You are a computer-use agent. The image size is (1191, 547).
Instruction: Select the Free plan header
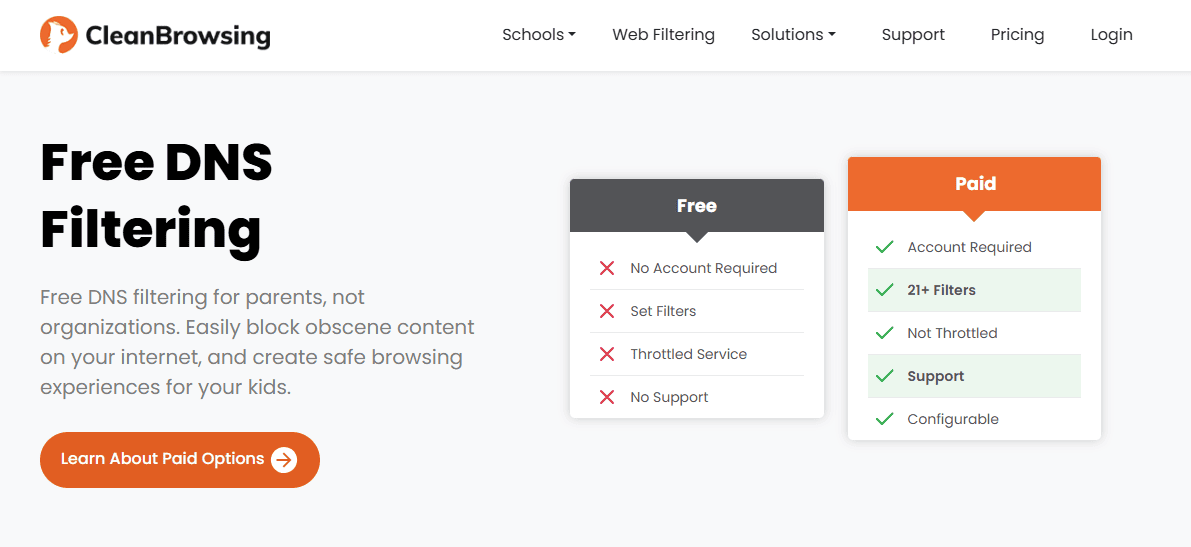[x=697, y=206]
